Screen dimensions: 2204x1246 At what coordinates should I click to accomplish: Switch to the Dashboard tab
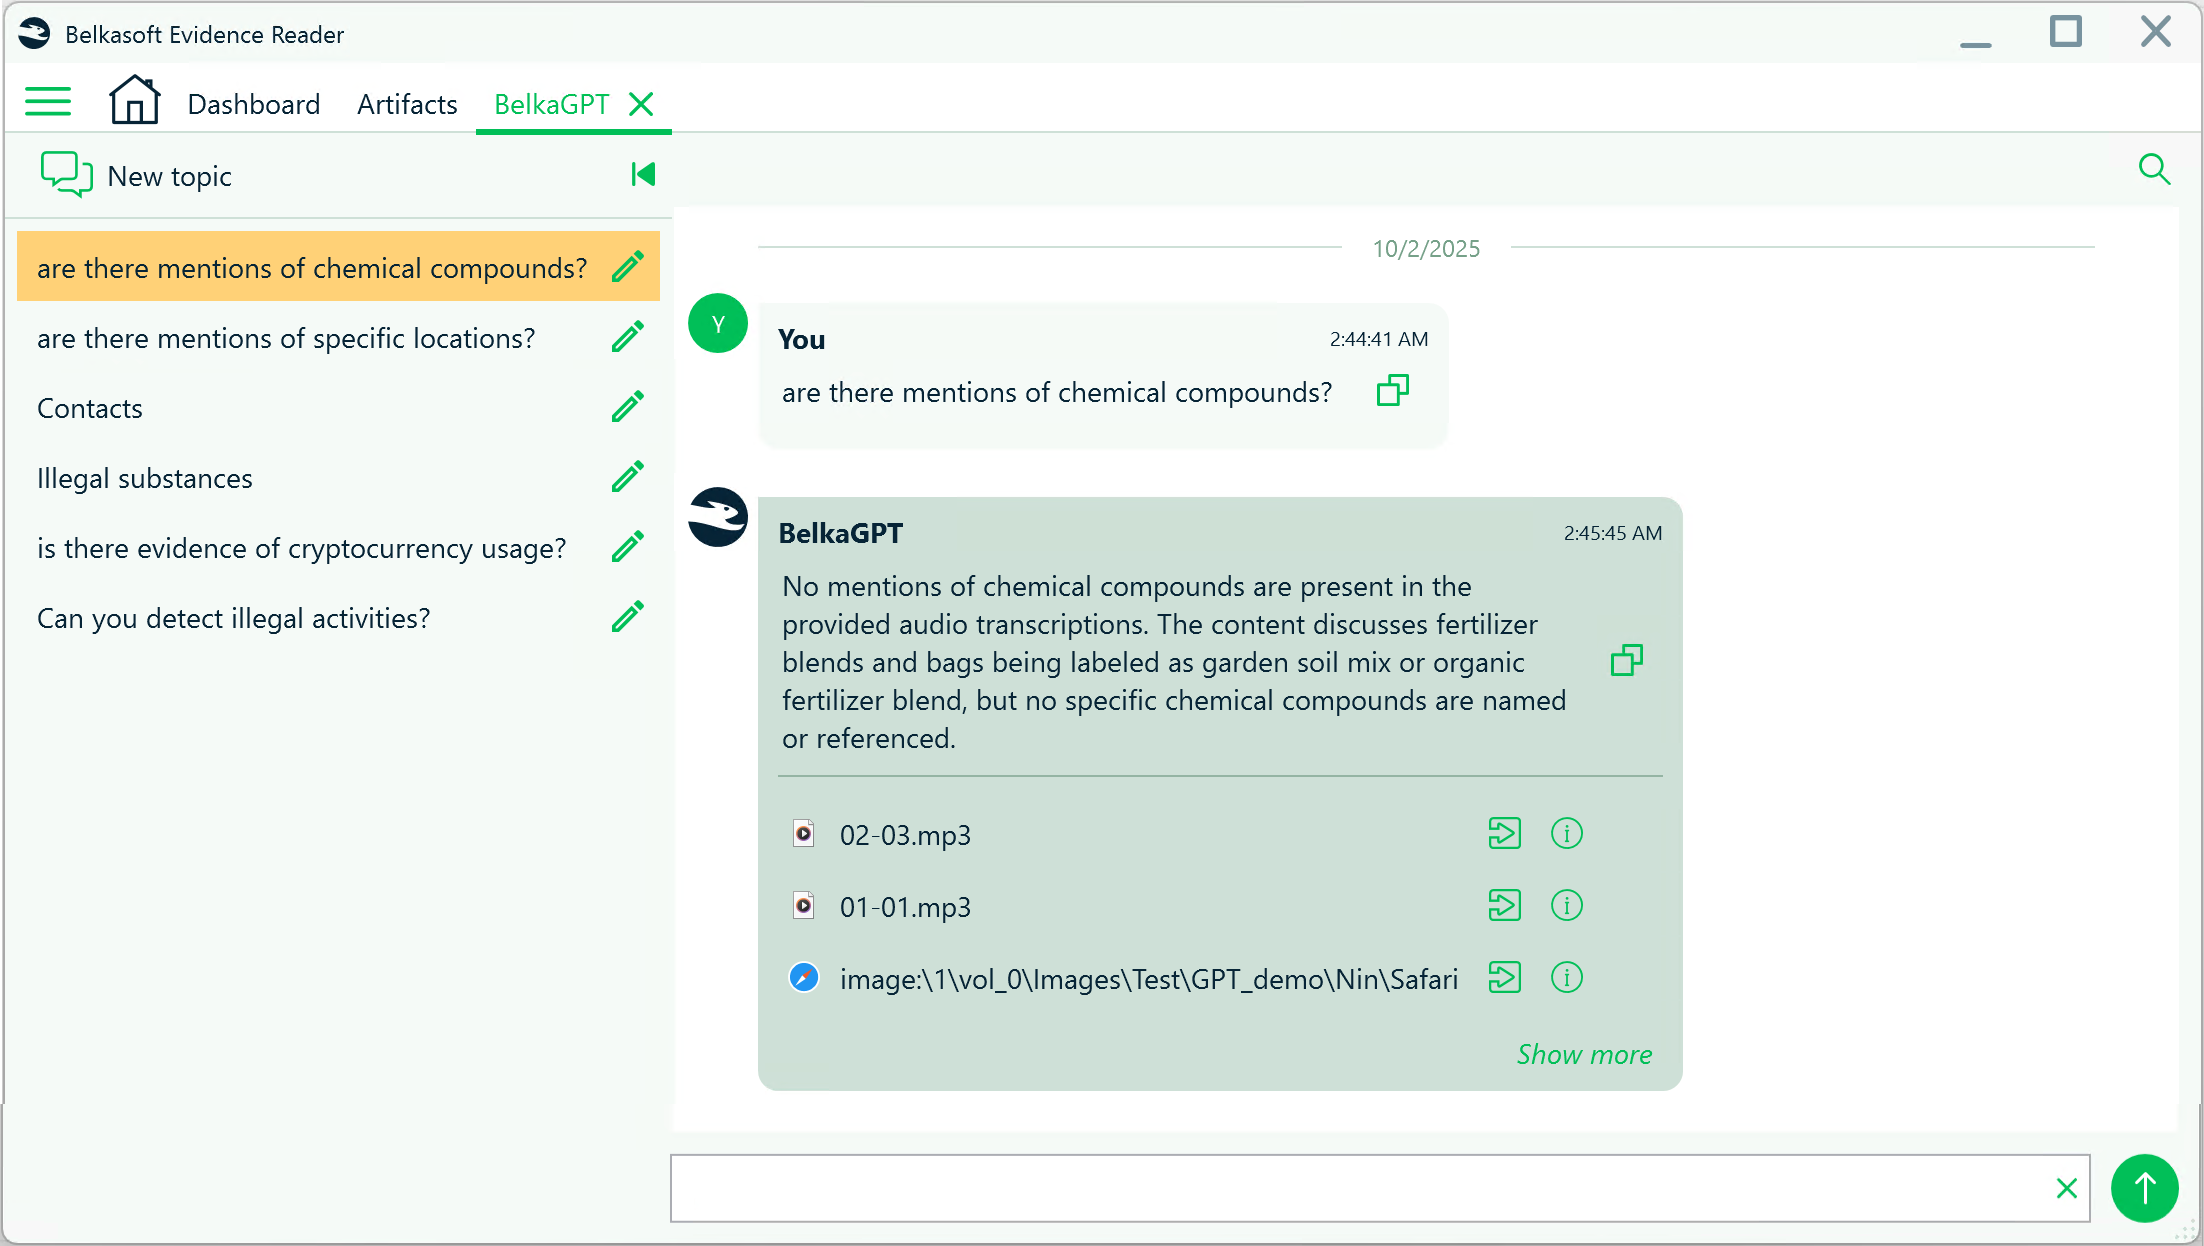254,104
